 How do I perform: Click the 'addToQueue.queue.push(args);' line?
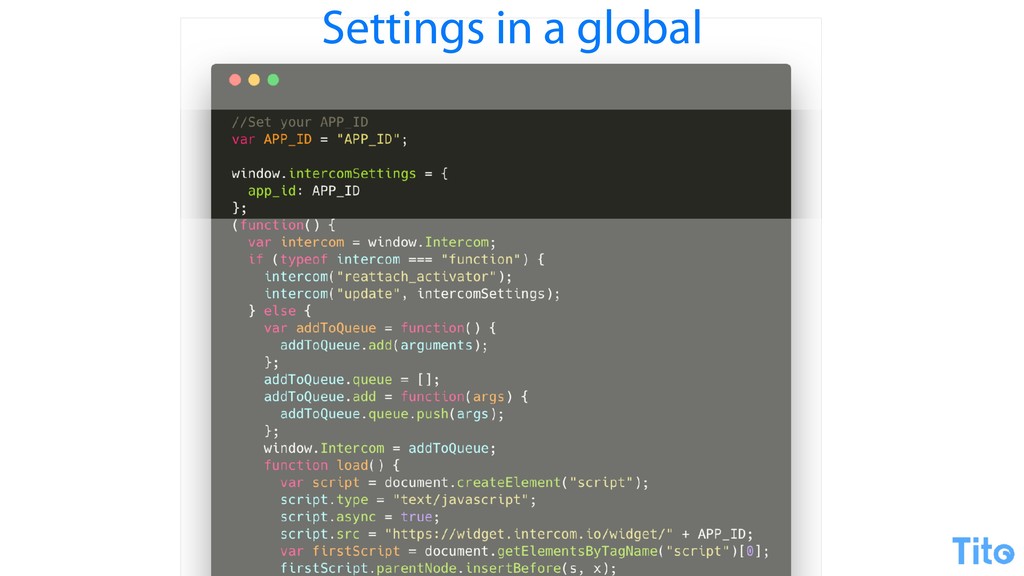[x=392, y=414]
